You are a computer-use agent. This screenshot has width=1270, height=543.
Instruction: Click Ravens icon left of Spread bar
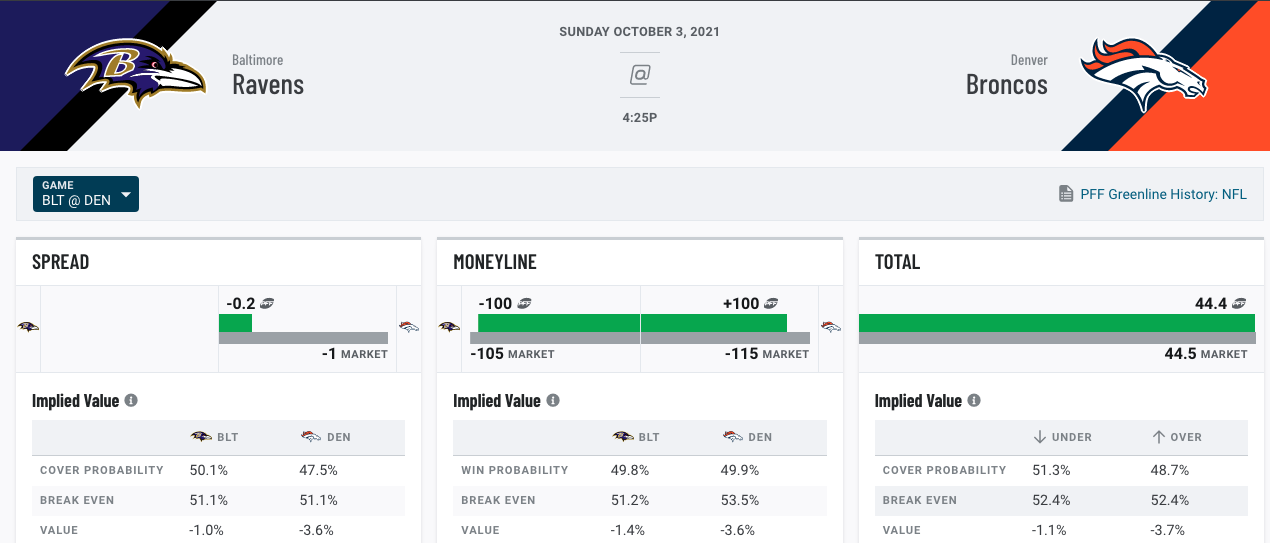28,327
